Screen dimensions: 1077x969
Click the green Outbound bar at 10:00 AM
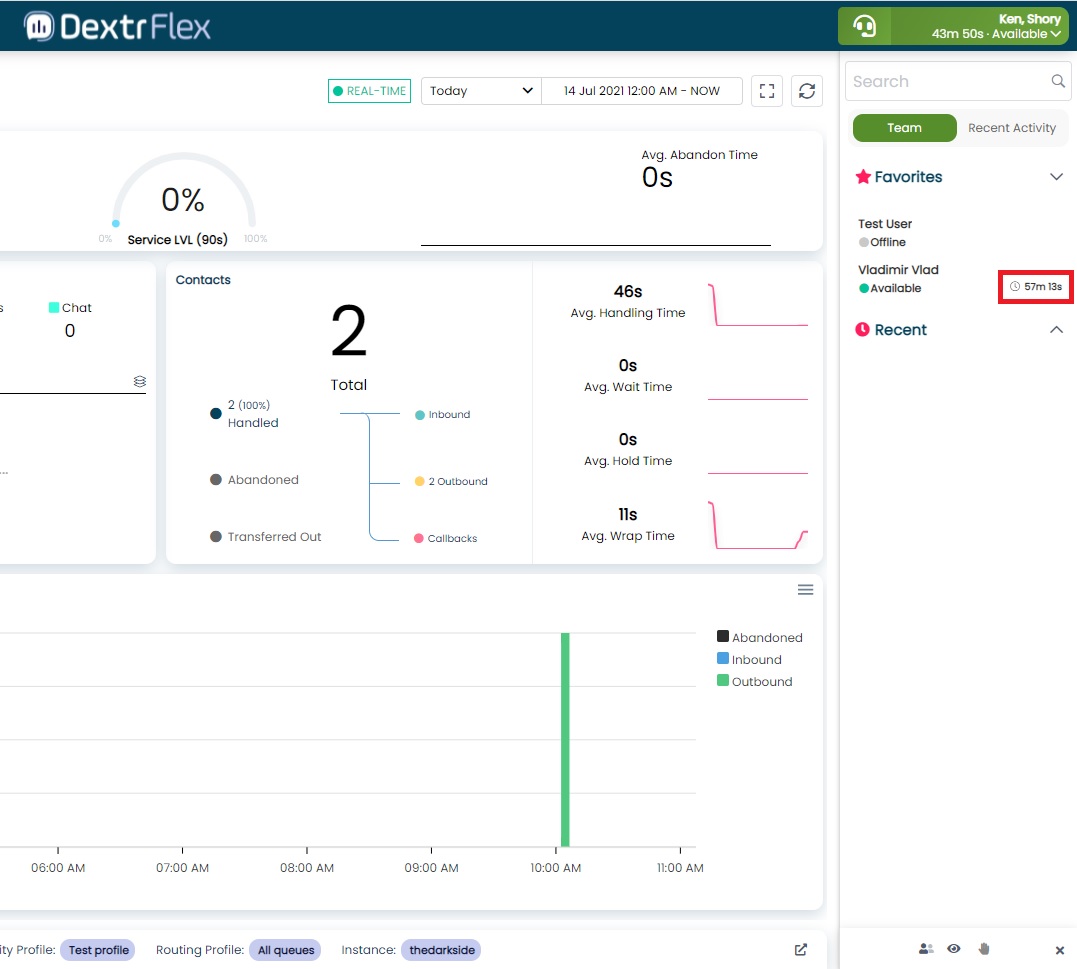(x=565, y=740)
